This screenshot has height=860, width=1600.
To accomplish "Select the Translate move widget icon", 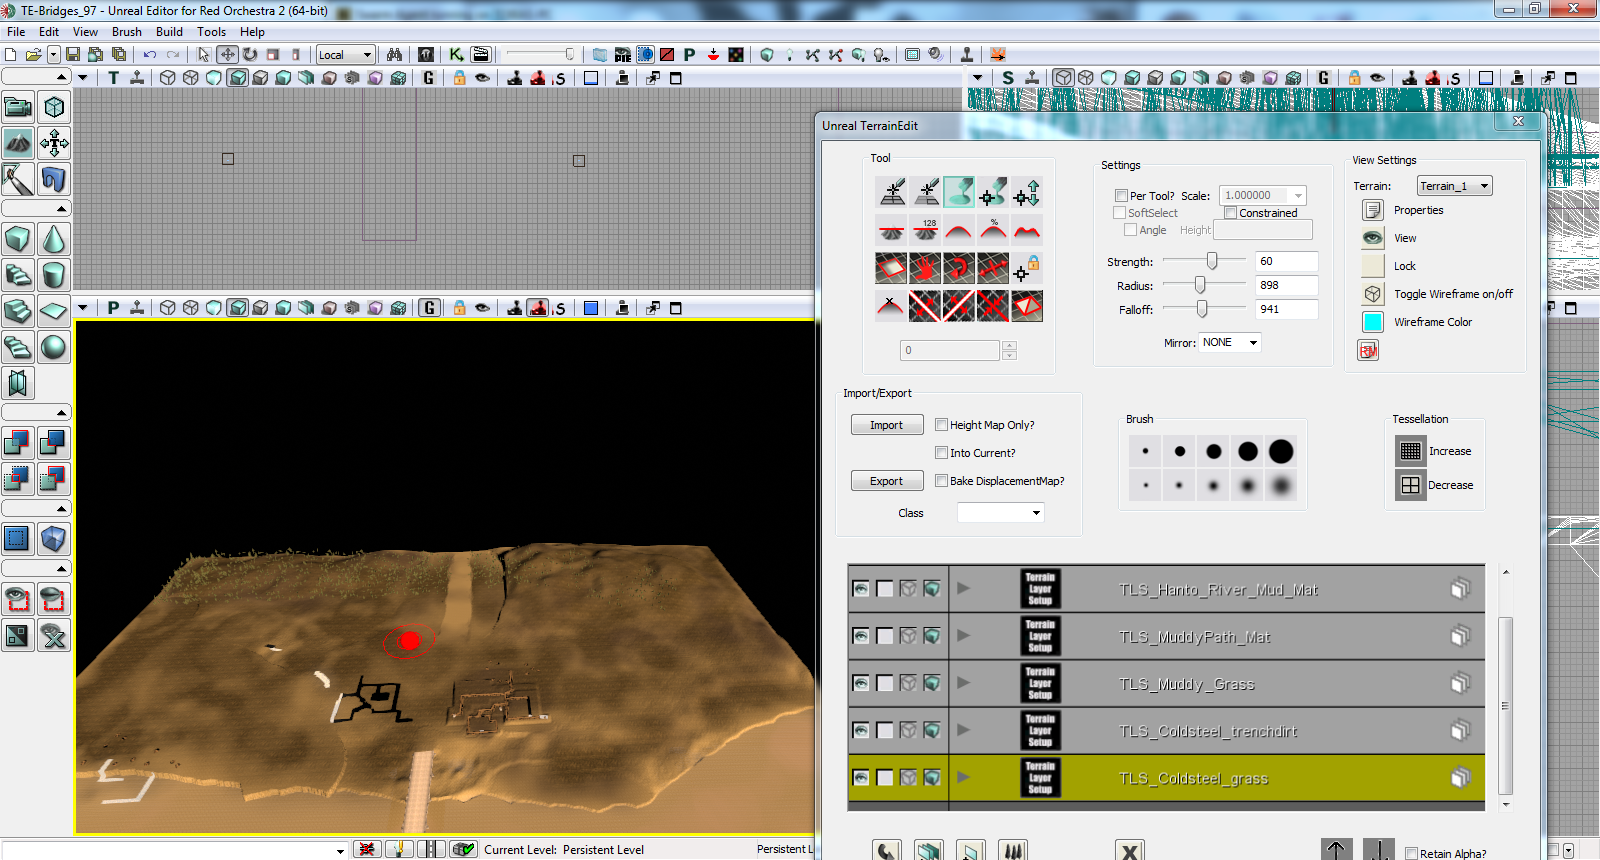I will coord(227,54).
